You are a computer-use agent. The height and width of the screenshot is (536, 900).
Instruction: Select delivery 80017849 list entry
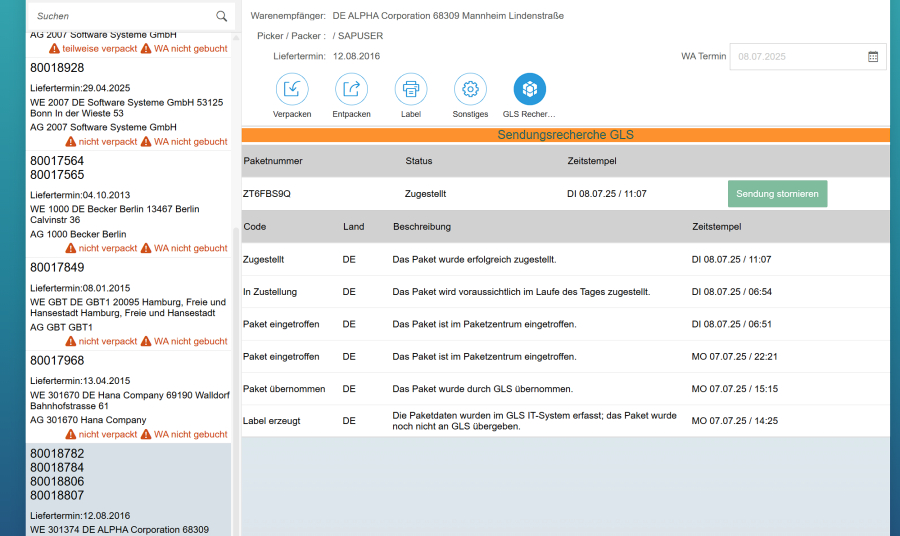[128, 295]
